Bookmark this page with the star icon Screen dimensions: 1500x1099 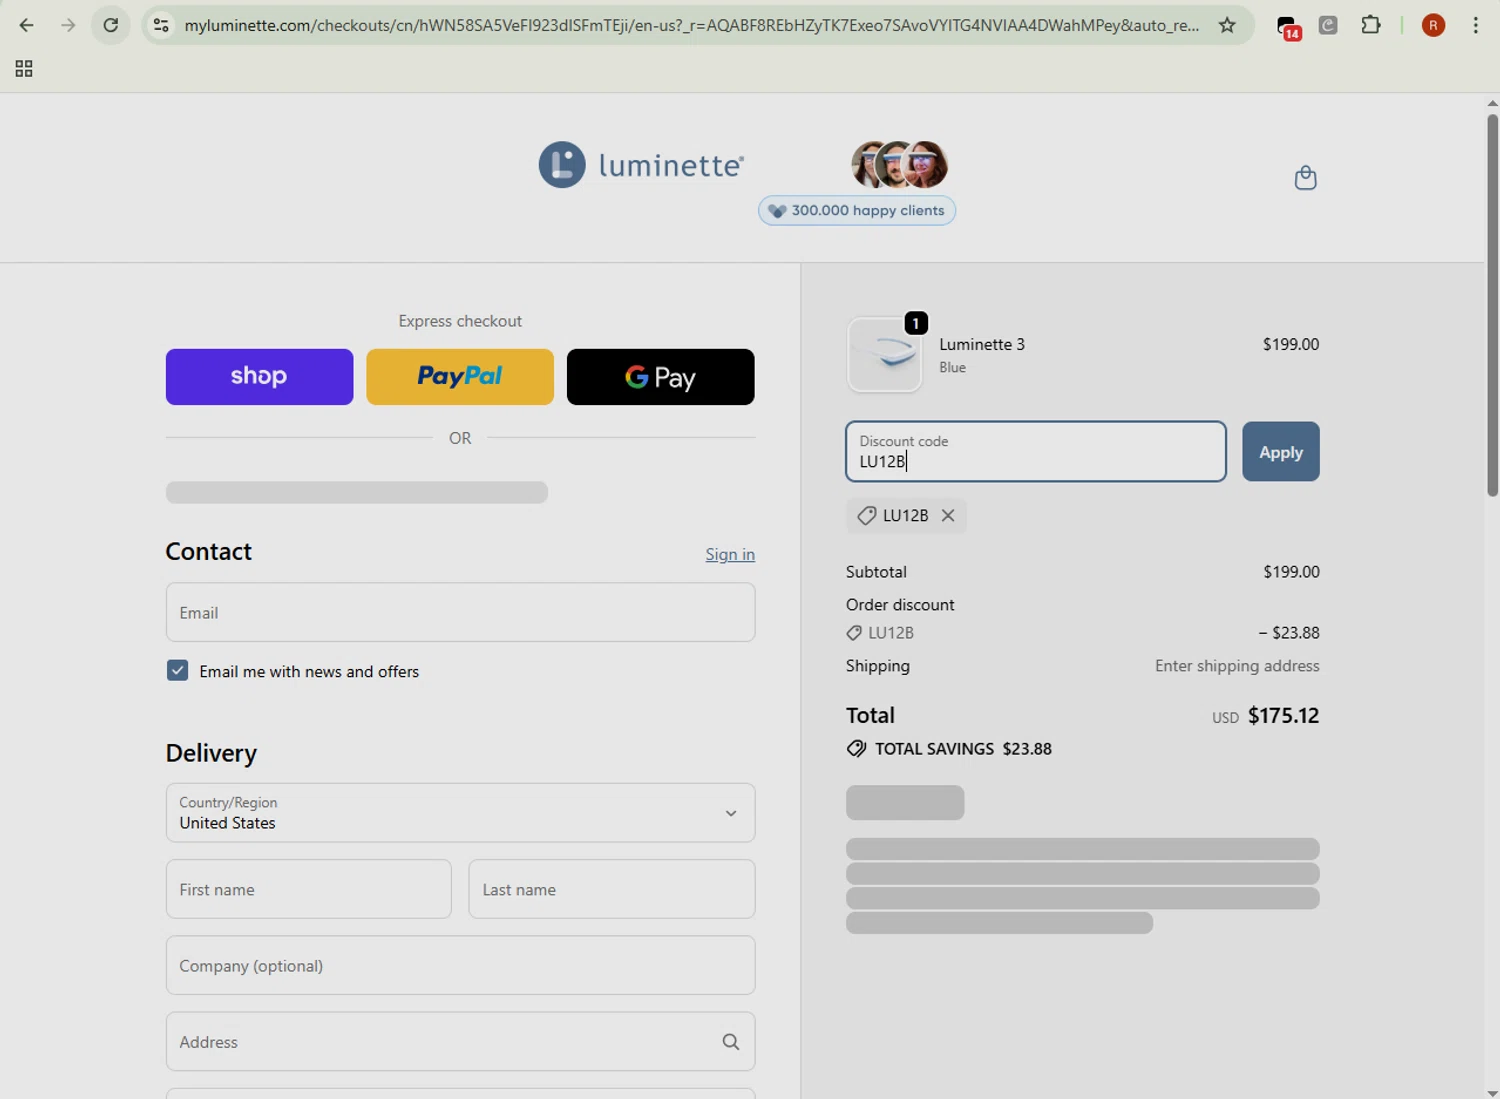1227,25
